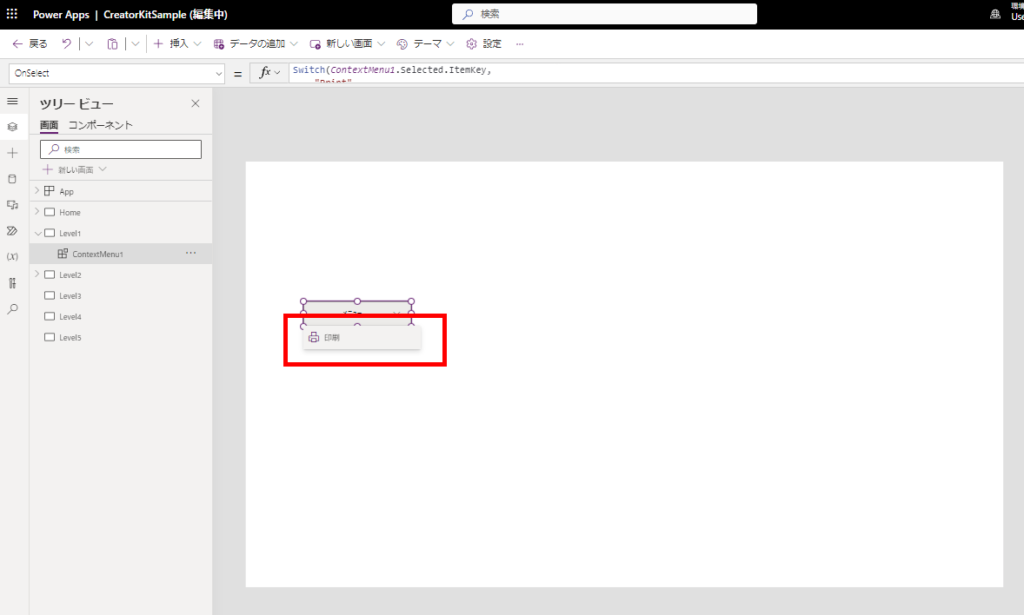
Task: Open the Tree view layers icon
Action: click(x=12, y=127)
